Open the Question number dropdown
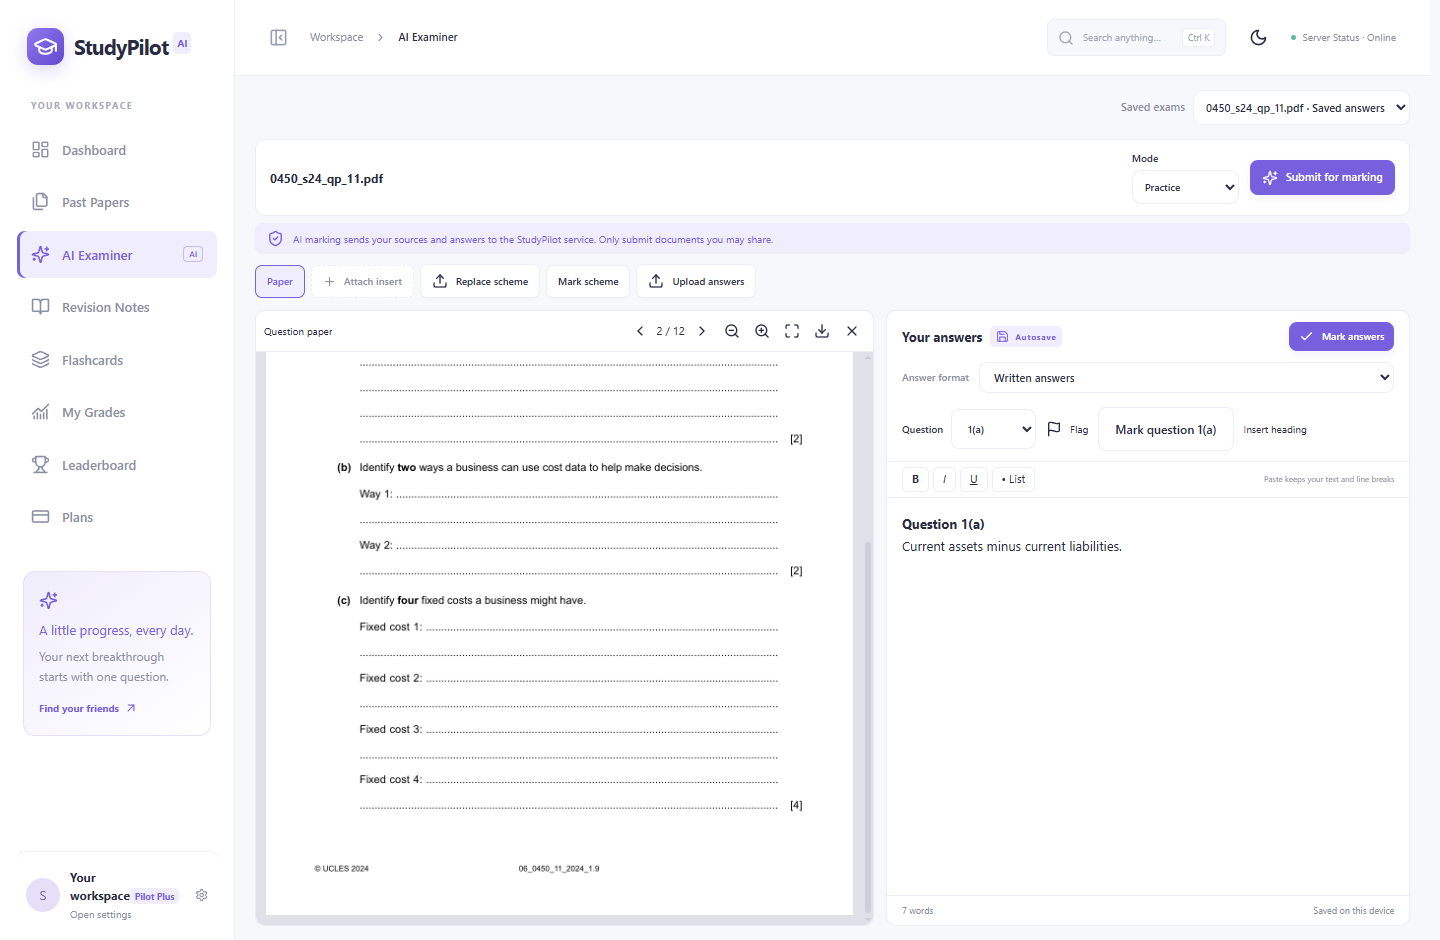This screenshot has height=940, width=1440. 993,429
